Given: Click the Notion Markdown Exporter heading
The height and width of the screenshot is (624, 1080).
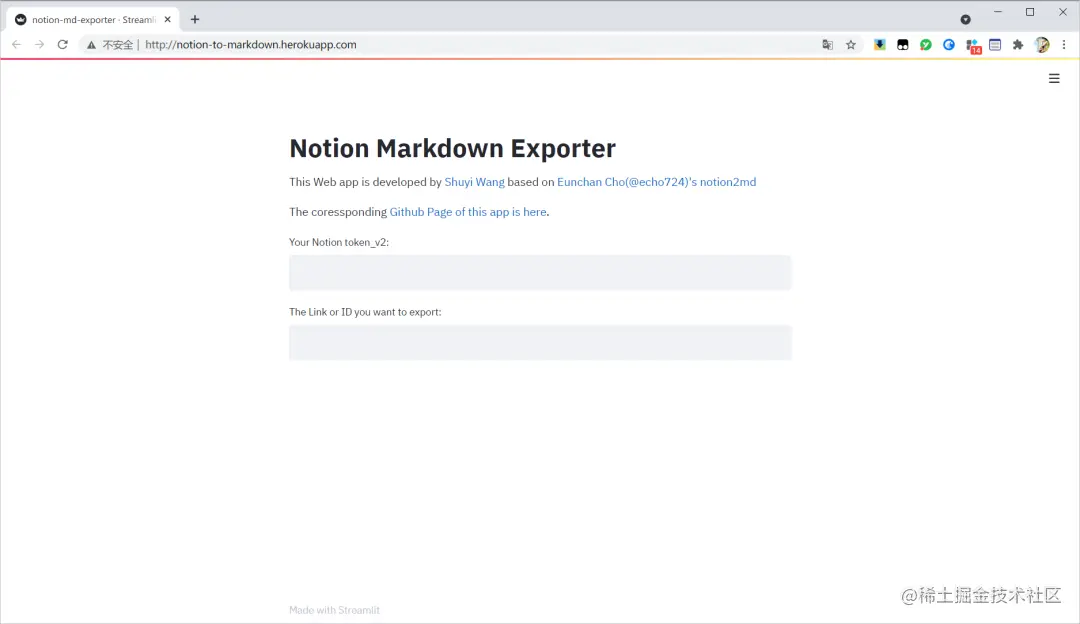Looking at the screenshot, I should click(x=453, y=148).
